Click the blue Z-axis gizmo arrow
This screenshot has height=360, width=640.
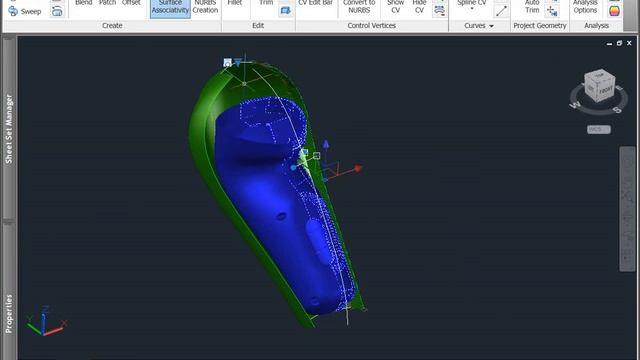point(326,144)
